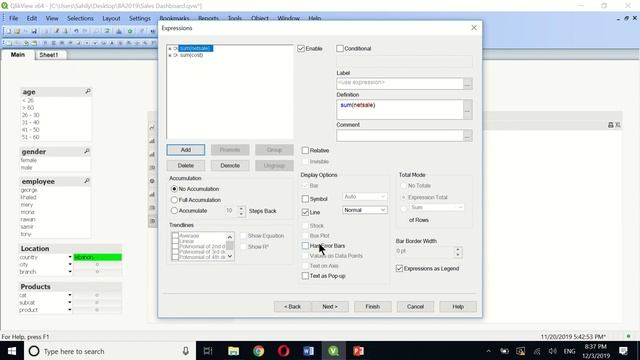The width and height of the screenshot is (640, 360).
Task: Switch to Word from taskbar
Action: (309, 351)
